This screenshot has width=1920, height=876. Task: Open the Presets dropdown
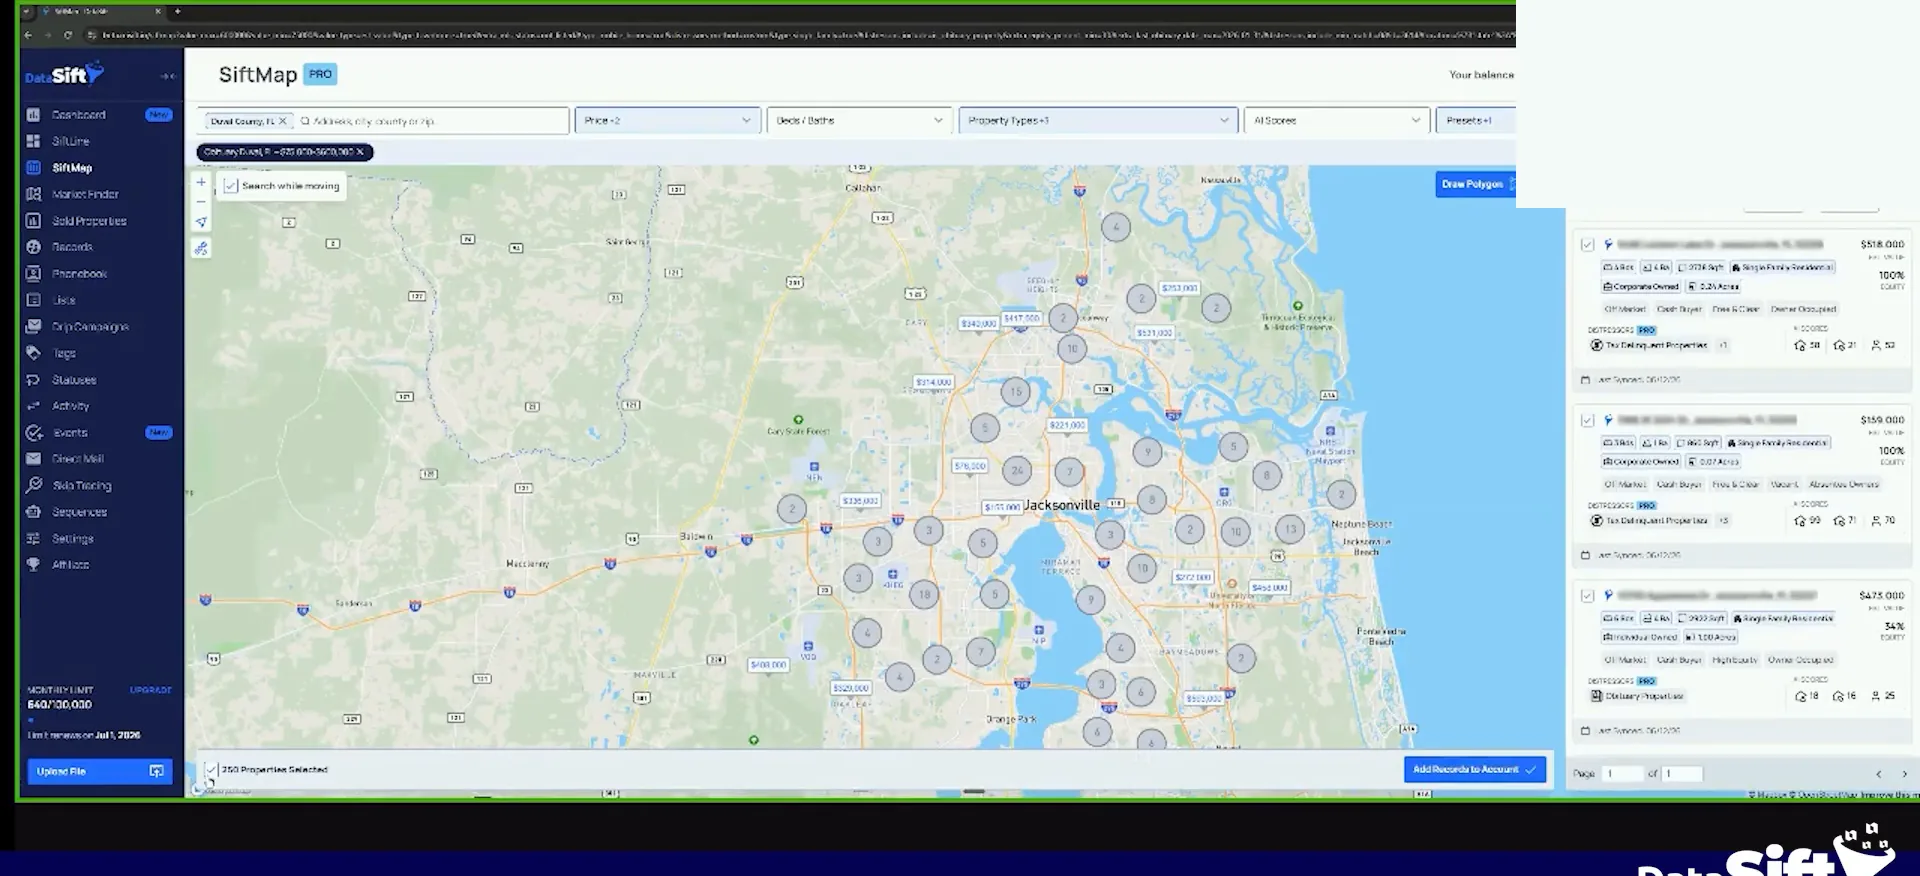[x=1476, y=120]
